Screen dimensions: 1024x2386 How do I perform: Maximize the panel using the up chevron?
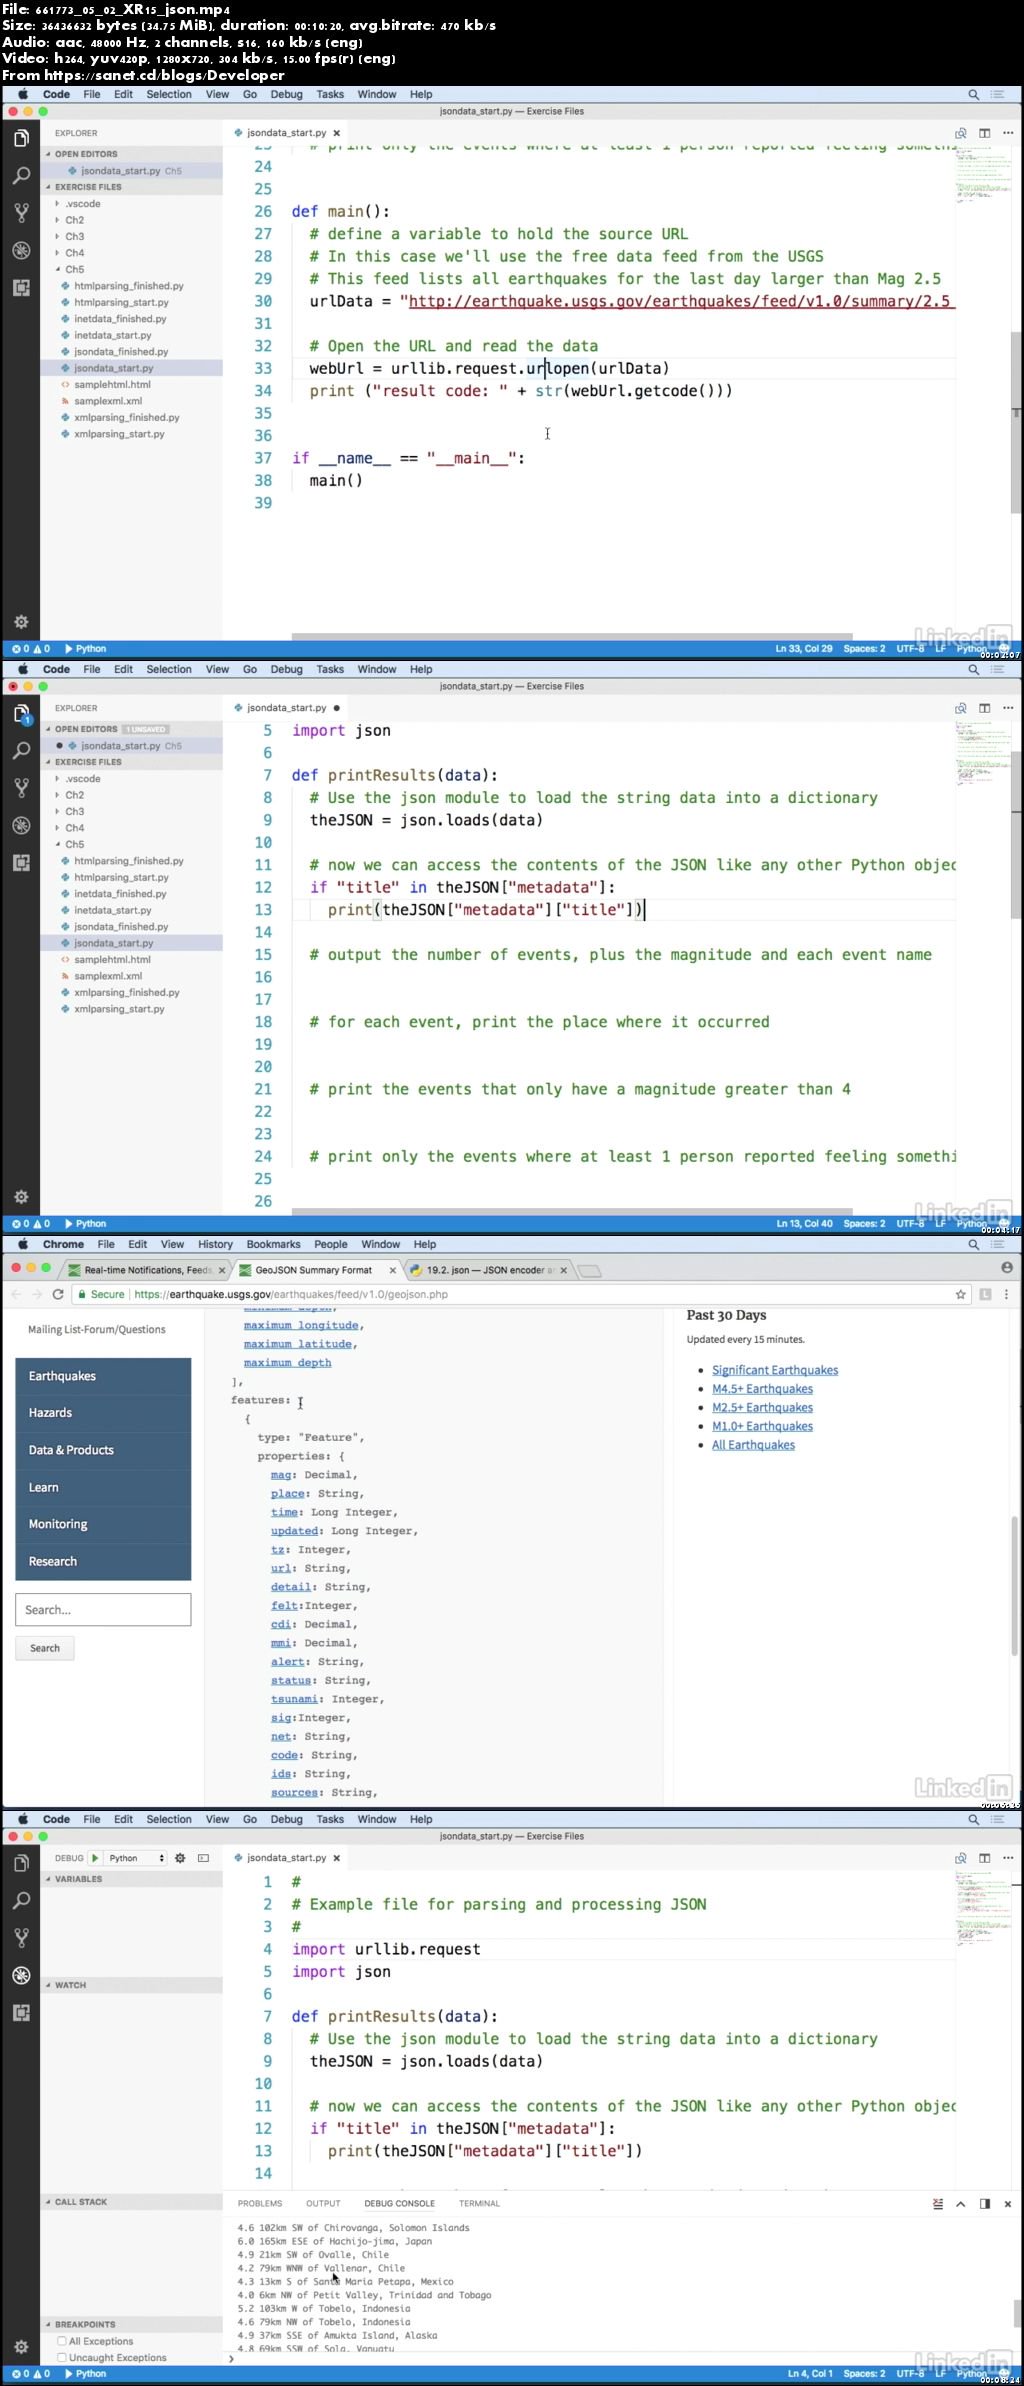tap(961, 2204)
